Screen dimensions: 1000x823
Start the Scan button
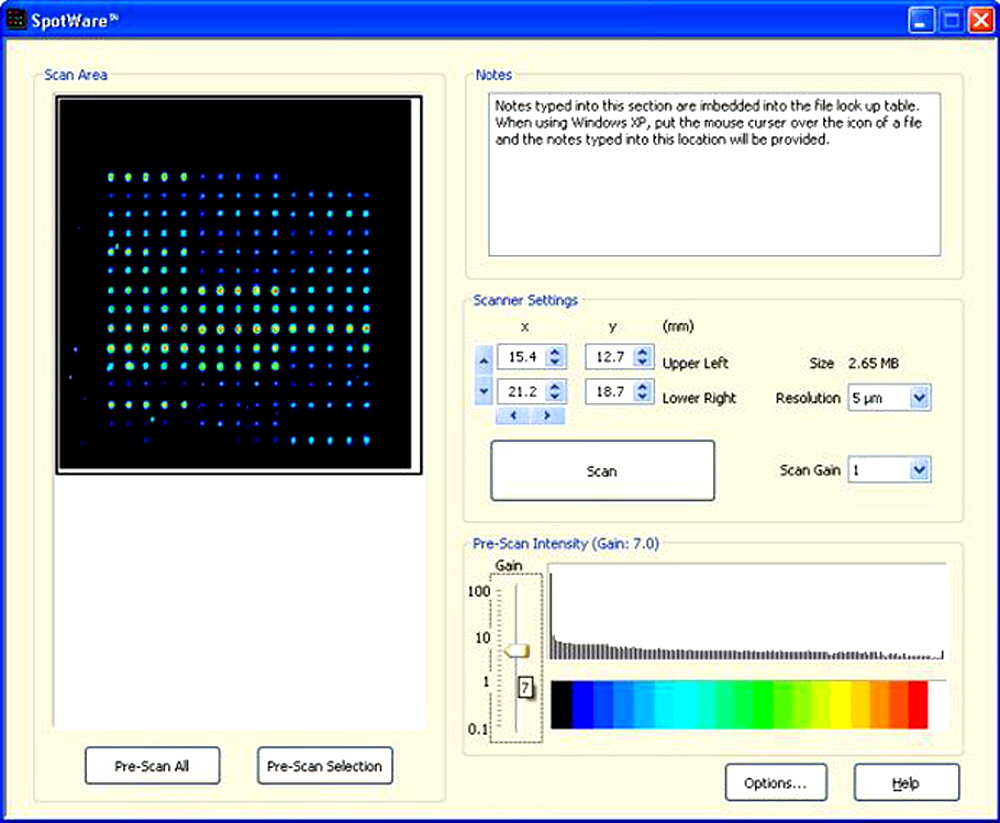pyautogui.click(x=602, y=471)
